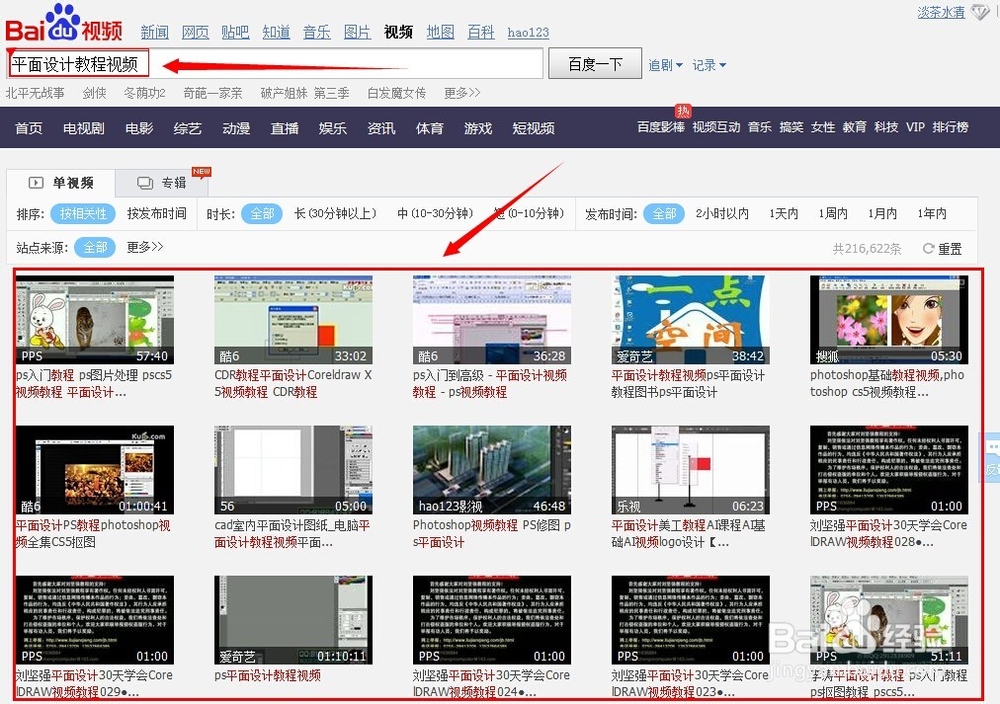This screenshot has width=1000, height=704.
Task: Select the 全部 publish time filter
Action: coord(664,214)
